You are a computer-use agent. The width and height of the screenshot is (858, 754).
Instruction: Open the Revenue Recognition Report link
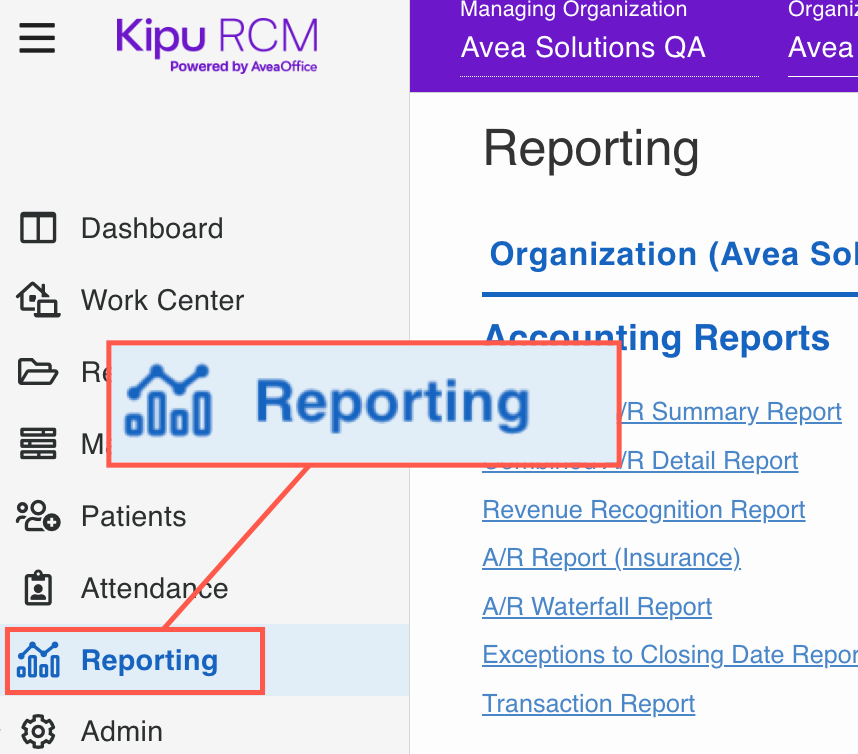pos(643,510)
